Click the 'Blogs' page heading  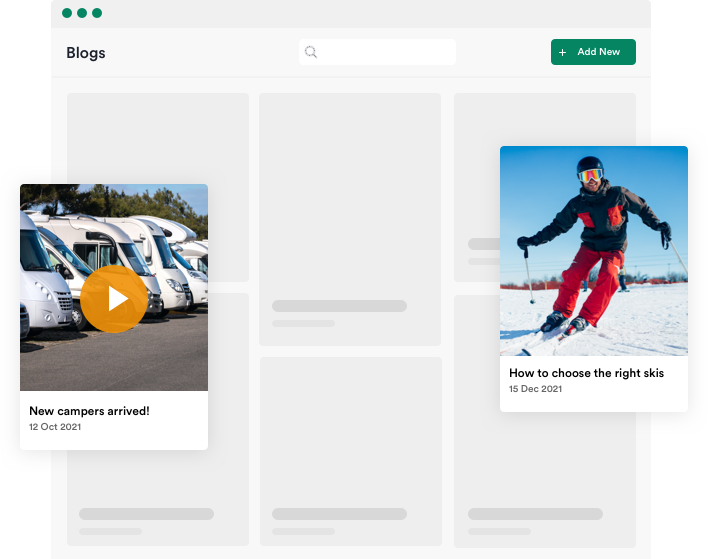(x=86, y=53)
